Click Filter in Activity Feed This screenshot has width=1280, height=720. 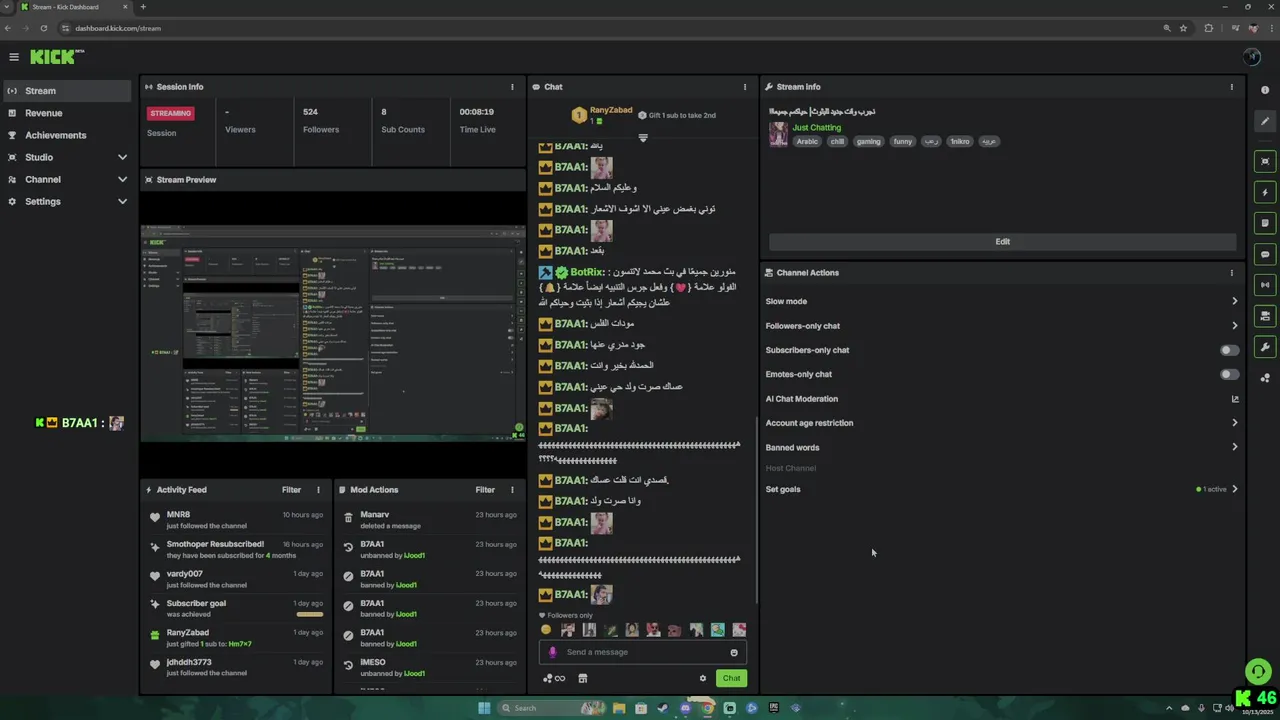click(291, 490)
